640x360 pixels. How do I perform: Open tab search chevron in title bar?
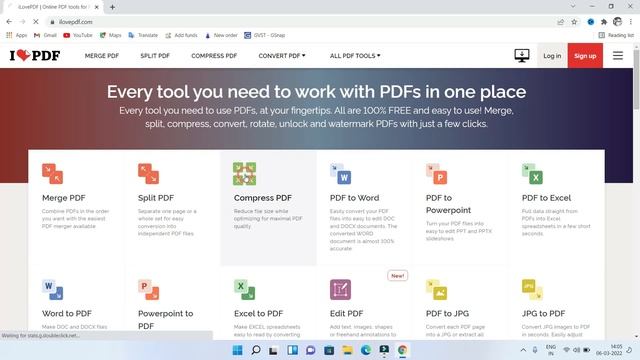tap(573, 7)
